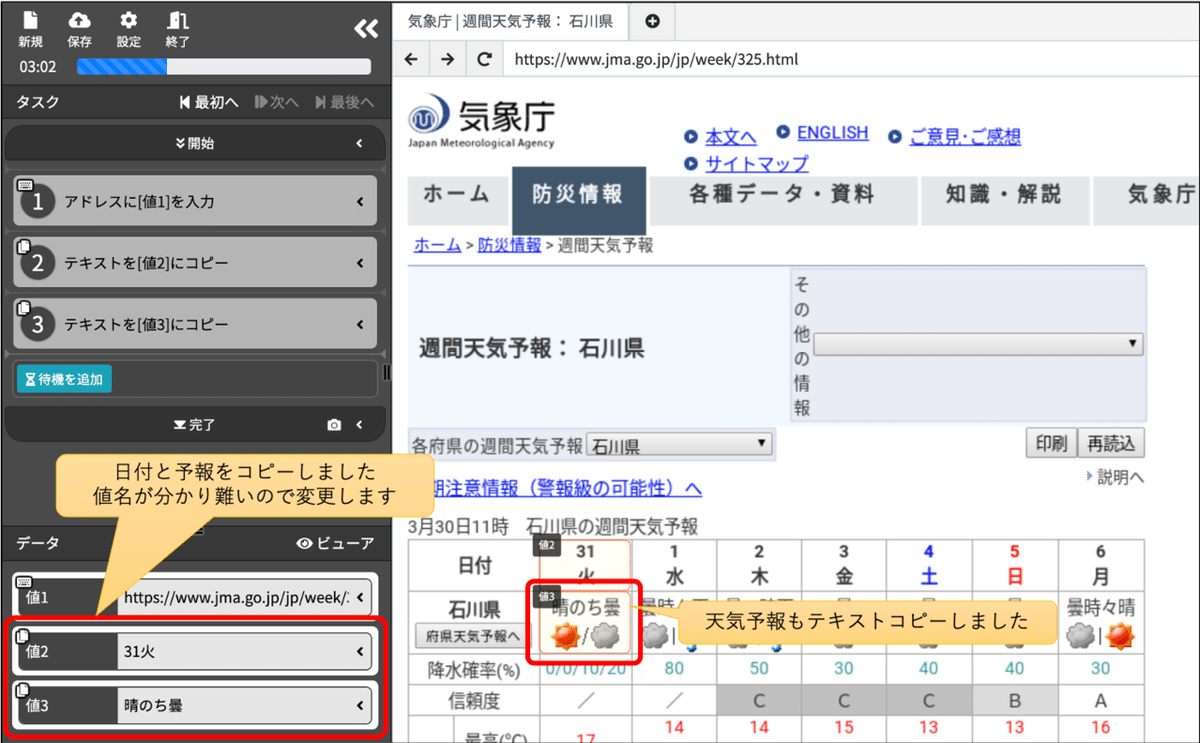Click the 待機を追加 button
Screen dimensions: 1200x743
63,380
